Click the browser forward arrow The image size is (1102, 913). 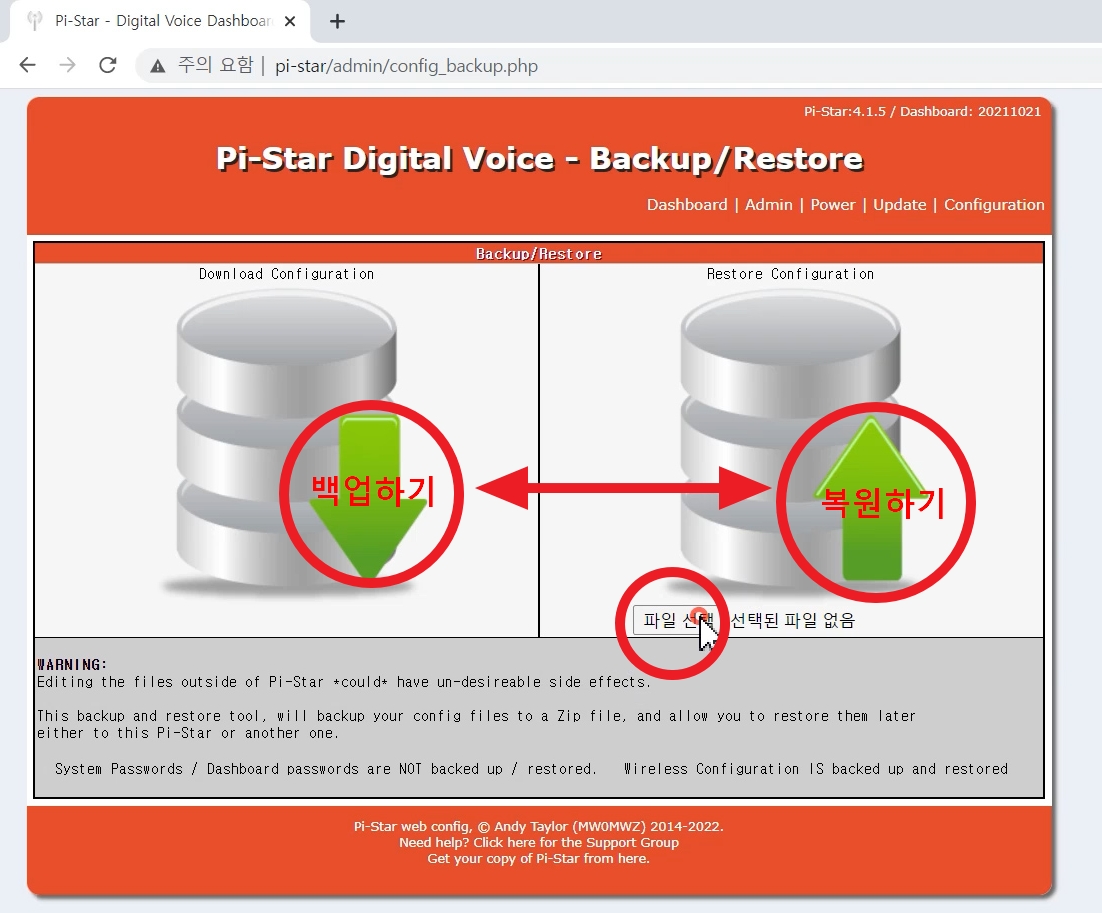(x=67, y=65)
